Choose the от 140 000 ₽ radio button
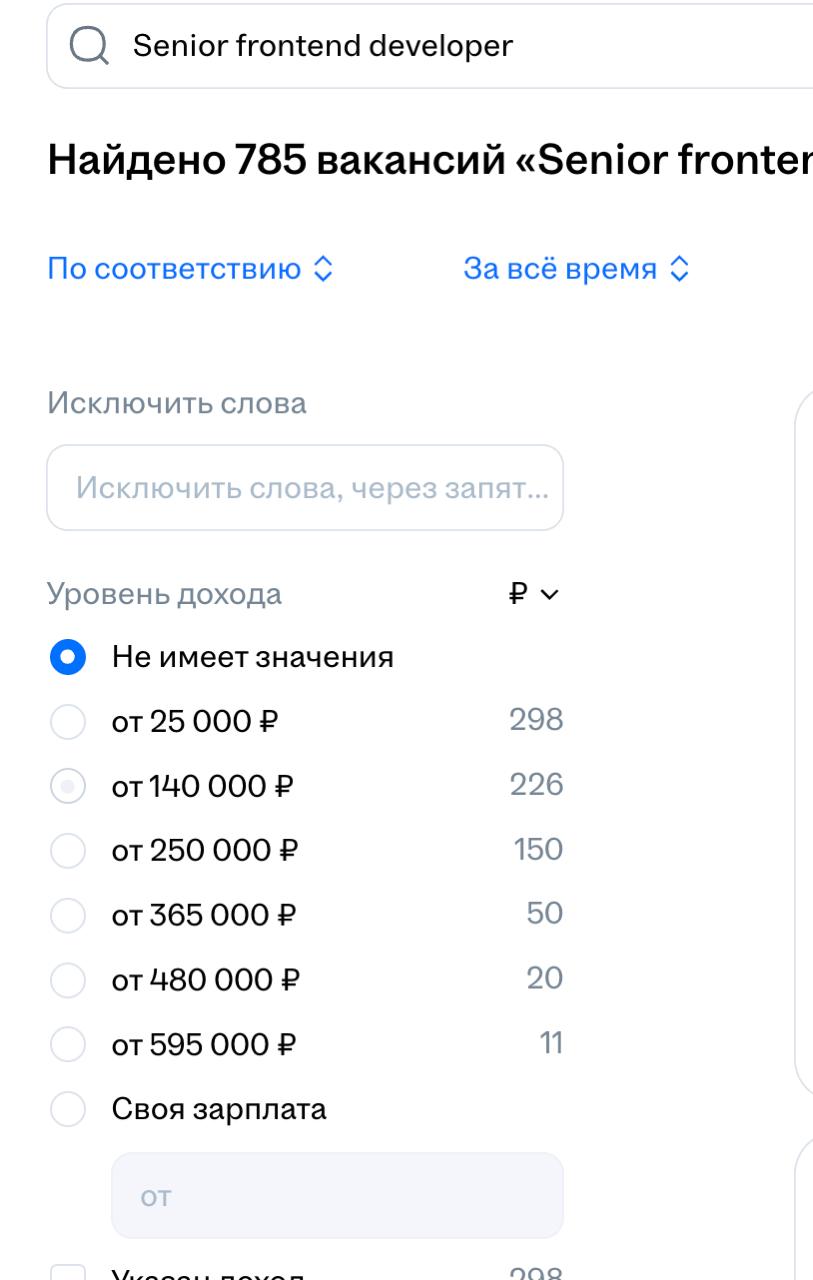Image resolution: width=813 pixels, height=1280 pixels. (68, 787)
